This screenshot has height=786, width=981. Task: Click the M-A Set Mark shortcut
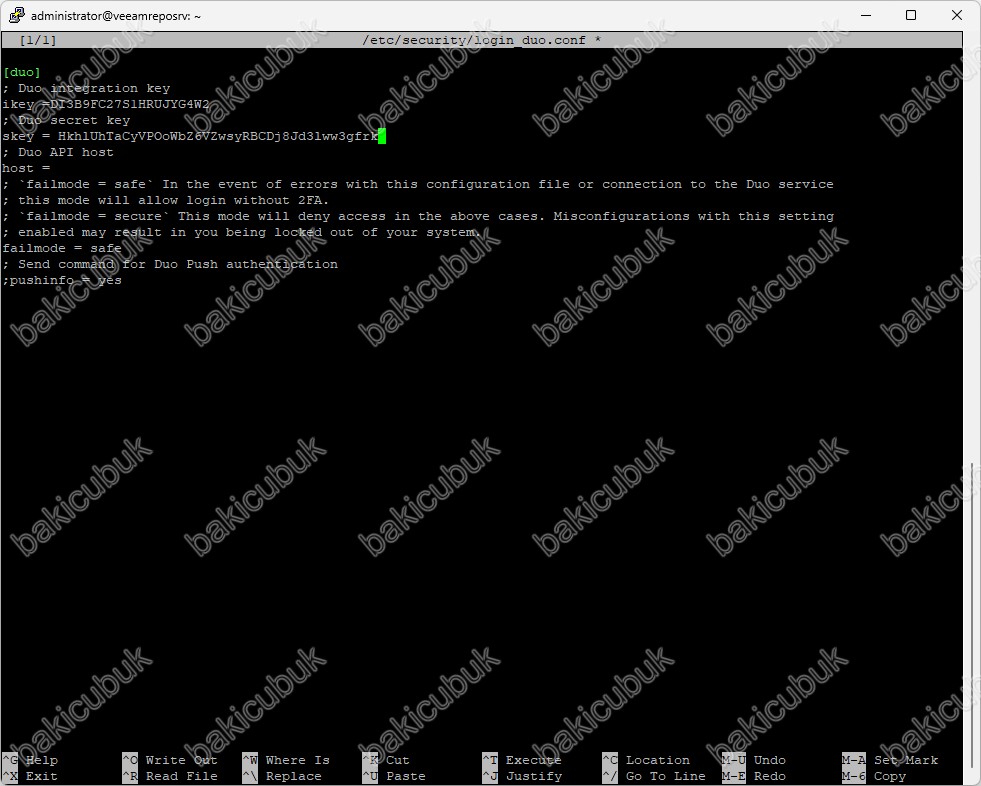pyautogui.click(x=890, y=760)
